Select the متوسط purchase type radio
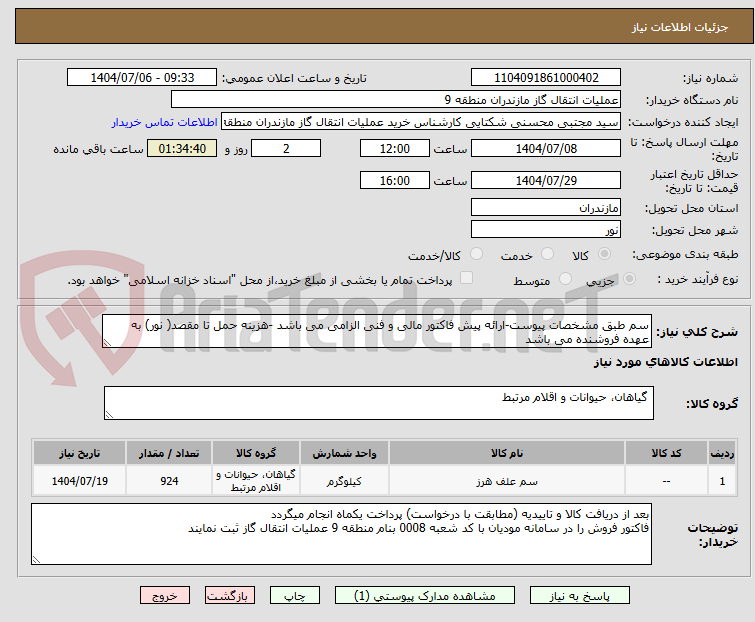 (565, 279)
